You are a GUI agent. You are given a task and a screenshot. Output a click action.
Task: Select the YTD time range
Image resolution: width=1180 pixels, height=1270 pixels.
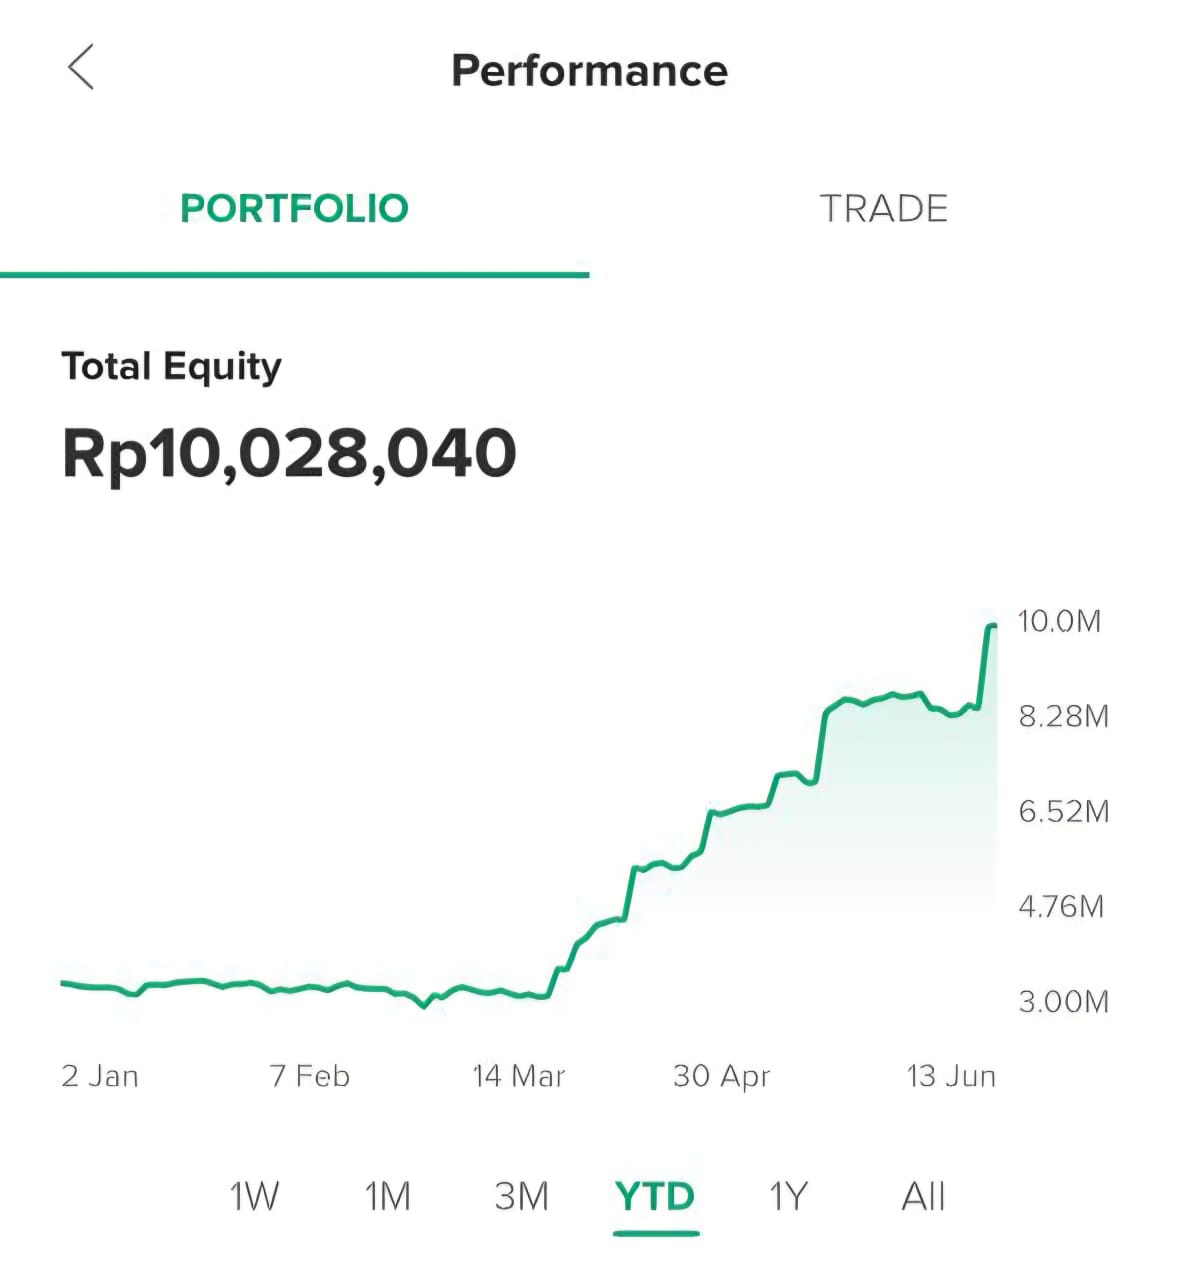pos(655,1196)
